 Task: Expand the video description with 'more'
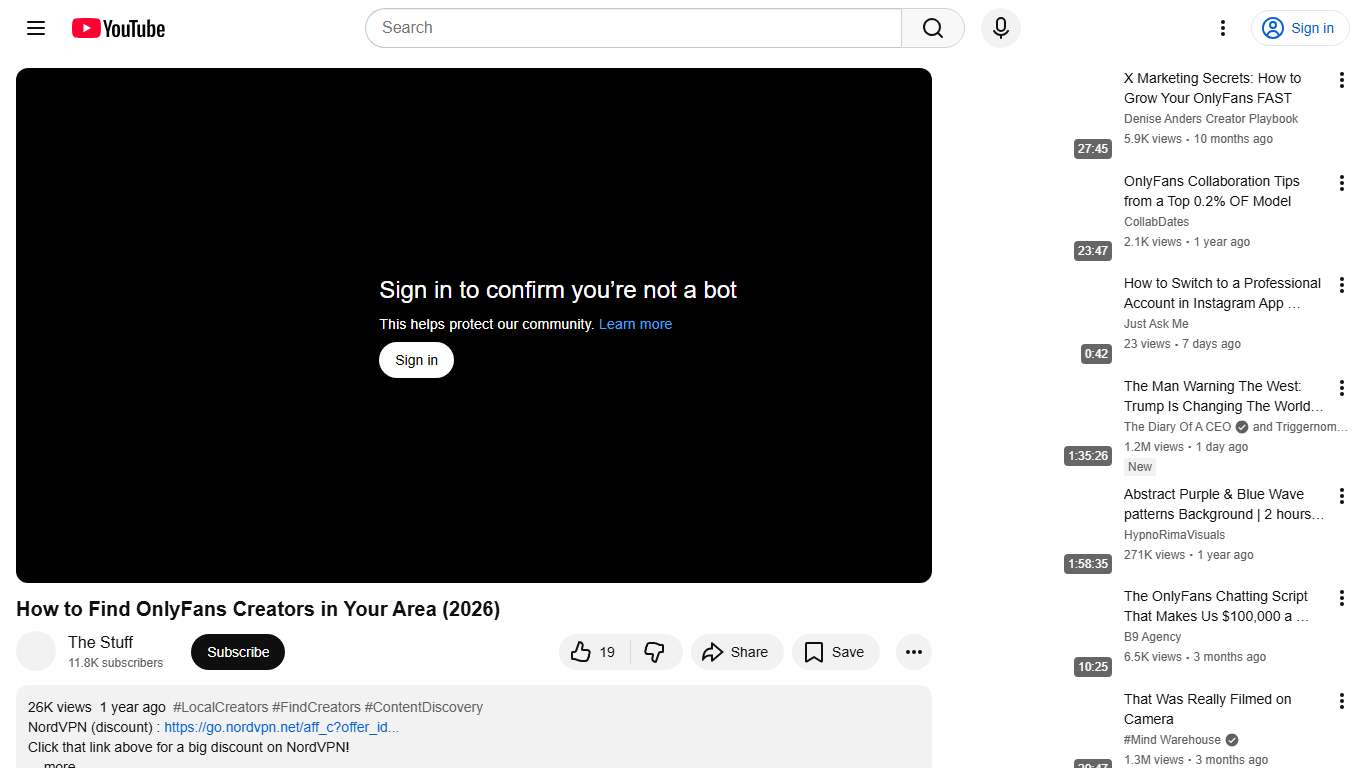[x=58, y=763]
